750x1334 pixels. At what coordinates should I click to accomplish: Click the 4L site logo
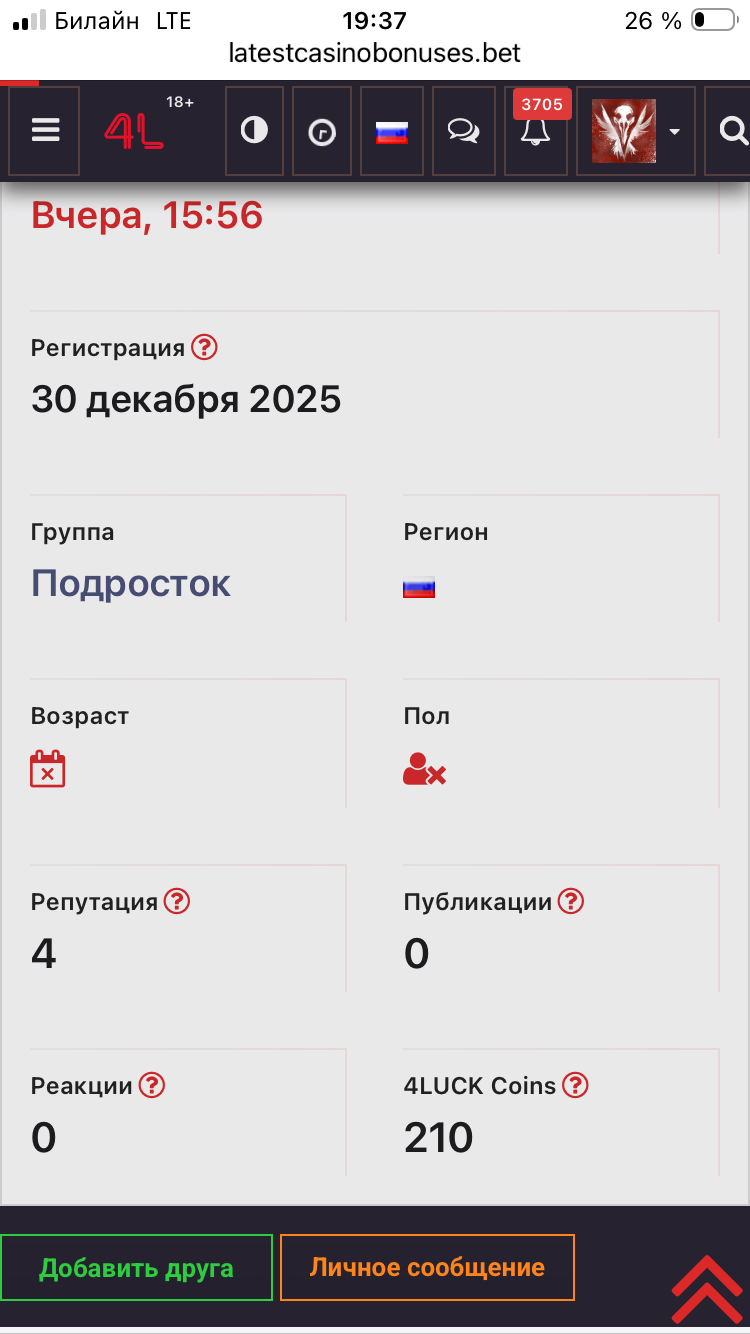[x=135, y=131]
